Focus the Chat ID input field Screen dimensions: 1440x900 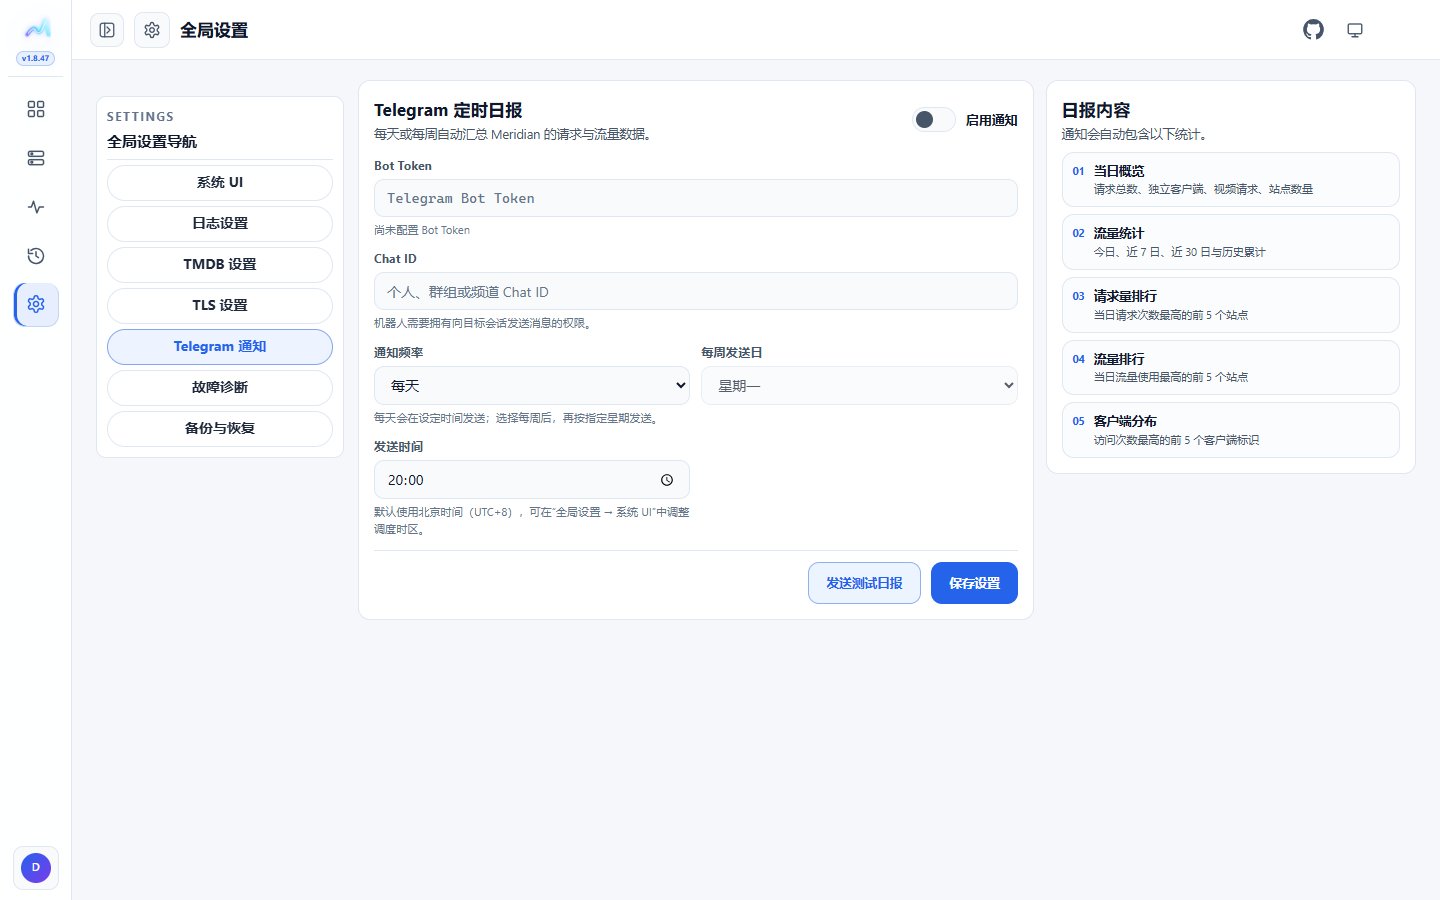696,292
